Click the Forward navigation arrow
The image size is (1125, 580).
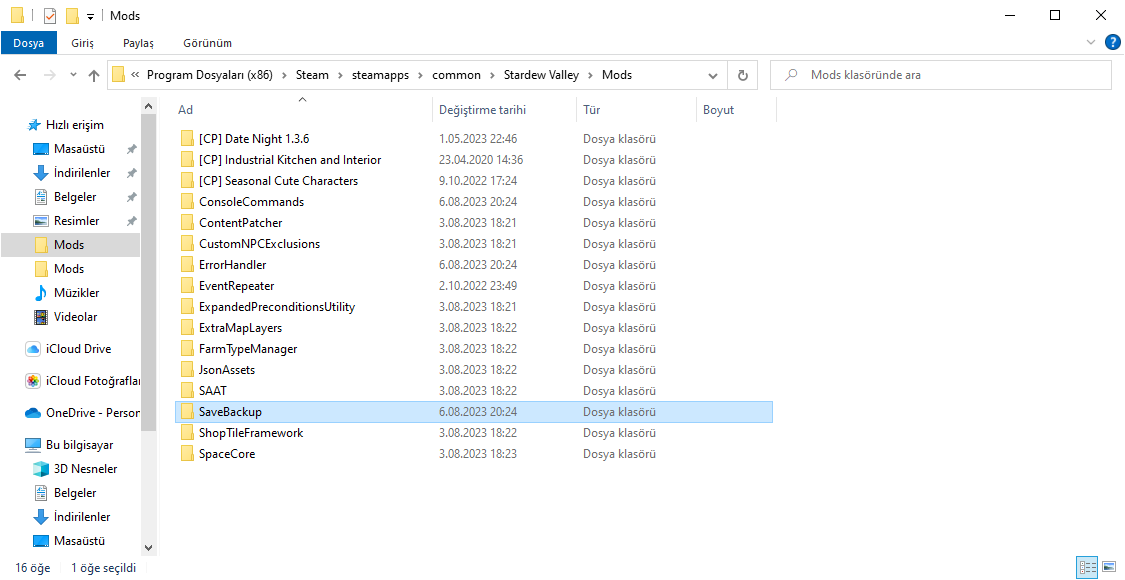50,75
